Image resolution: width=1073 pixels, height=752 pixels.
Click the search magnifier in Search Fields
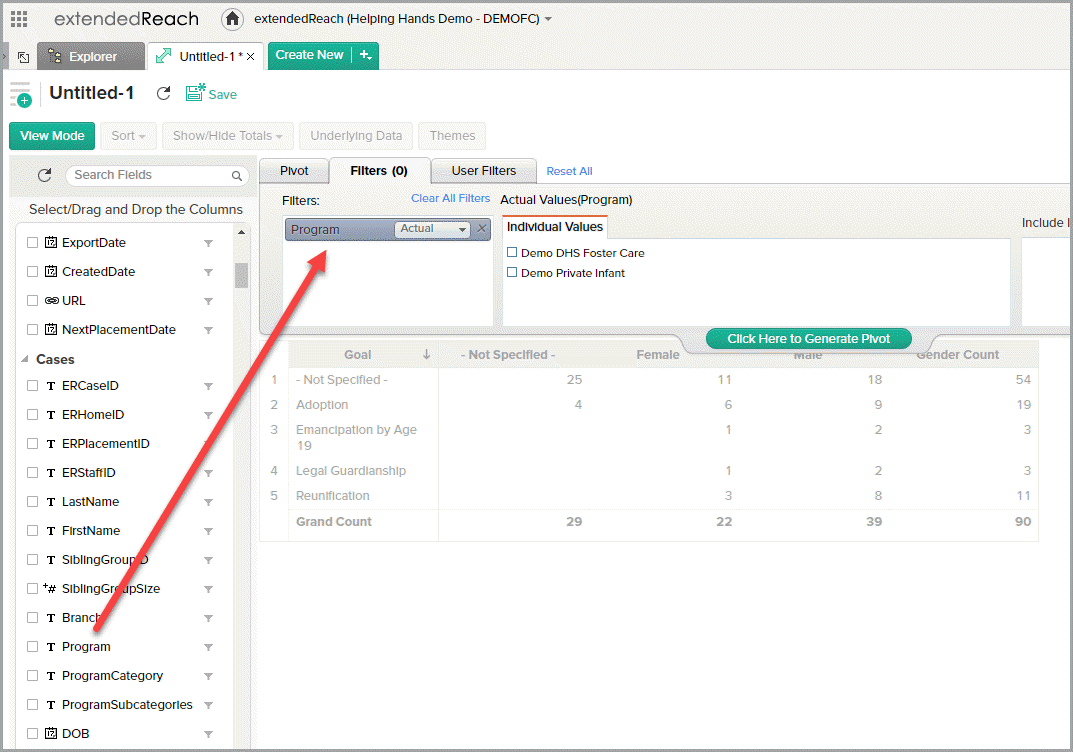pos(237,176)
